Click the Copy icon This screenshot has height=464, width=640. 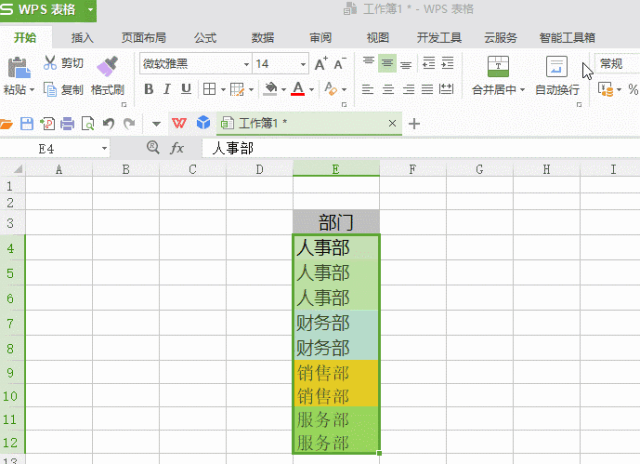coord(50,89)
